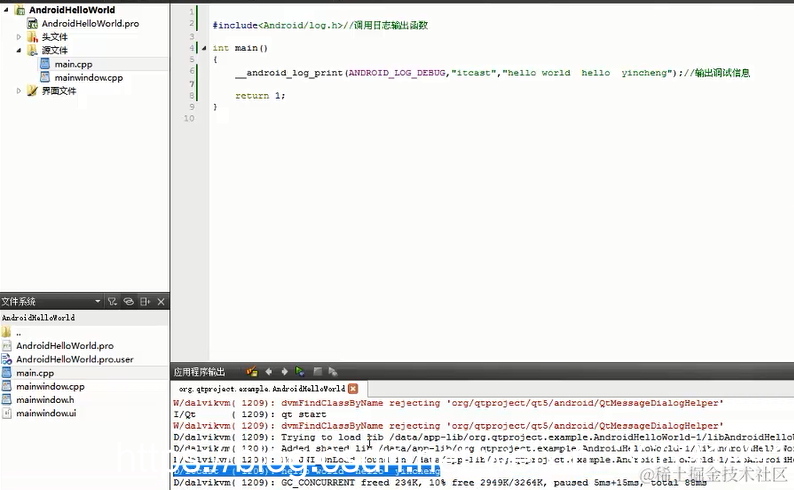Viewport: 794px width, 490px height.
Task: Click the 'Trying to load lib' log line
Action: pos(483,437)
